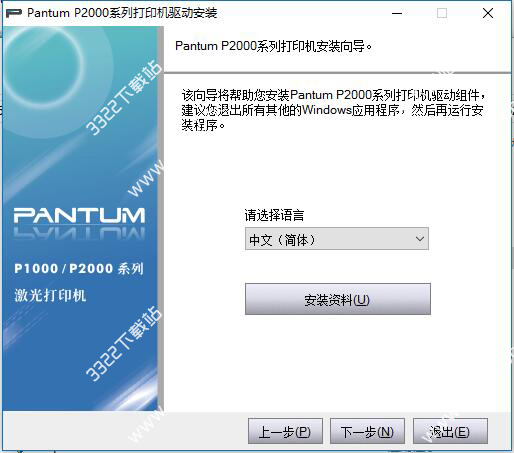Click the circle graphic in the sidebar banner
The image size is (514, 453).
[x=43, y=63]
